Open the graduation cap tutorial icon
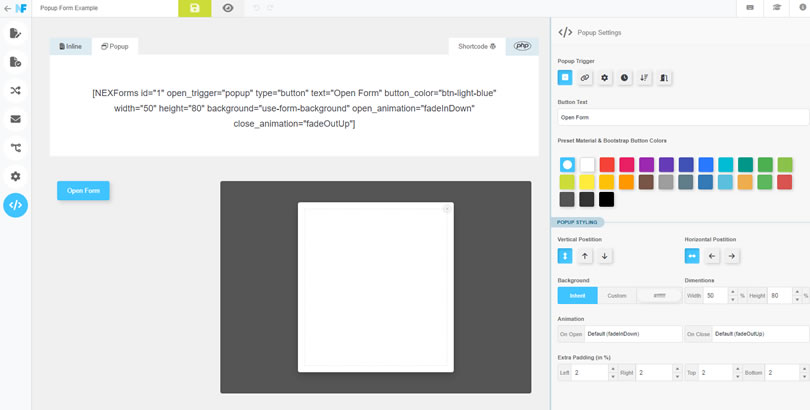Viewport: 810px width, 410px height. click(776, 8)
